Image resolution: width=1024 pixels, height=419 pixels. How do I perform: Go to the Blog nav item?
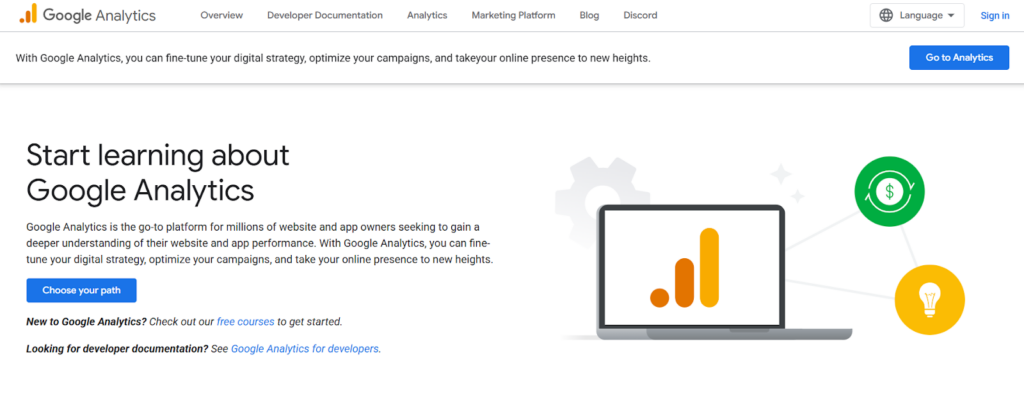pyautogui.click(x=589, y=15)
